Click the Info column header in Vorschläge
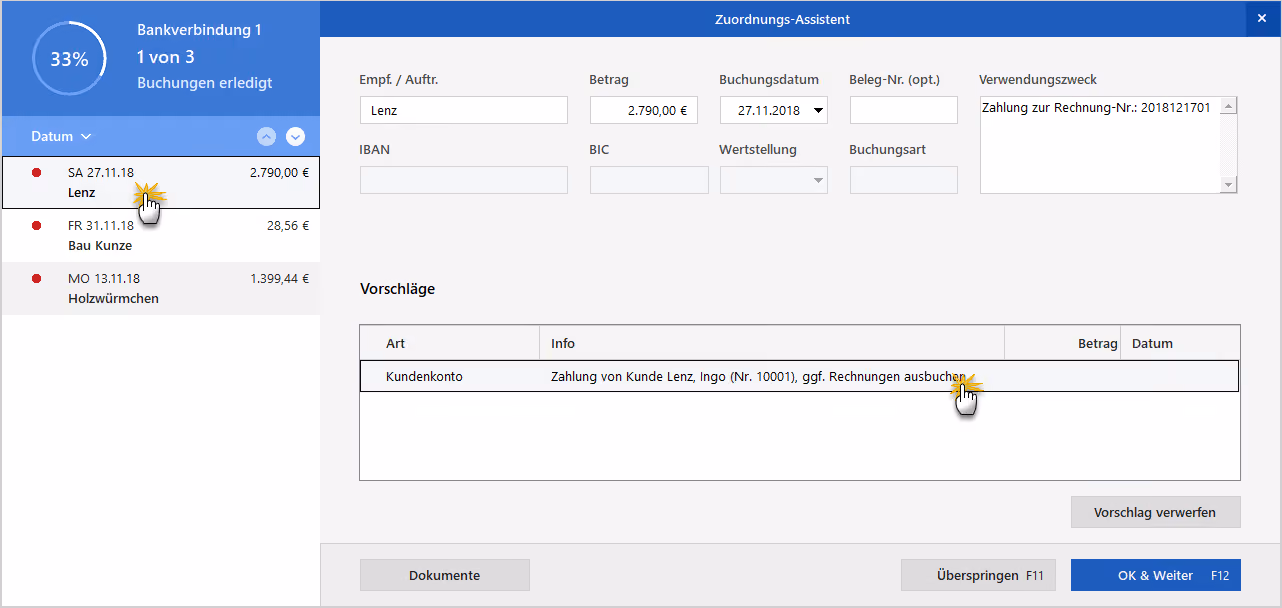Viewport: 1282px width, 608px height. 771,343
